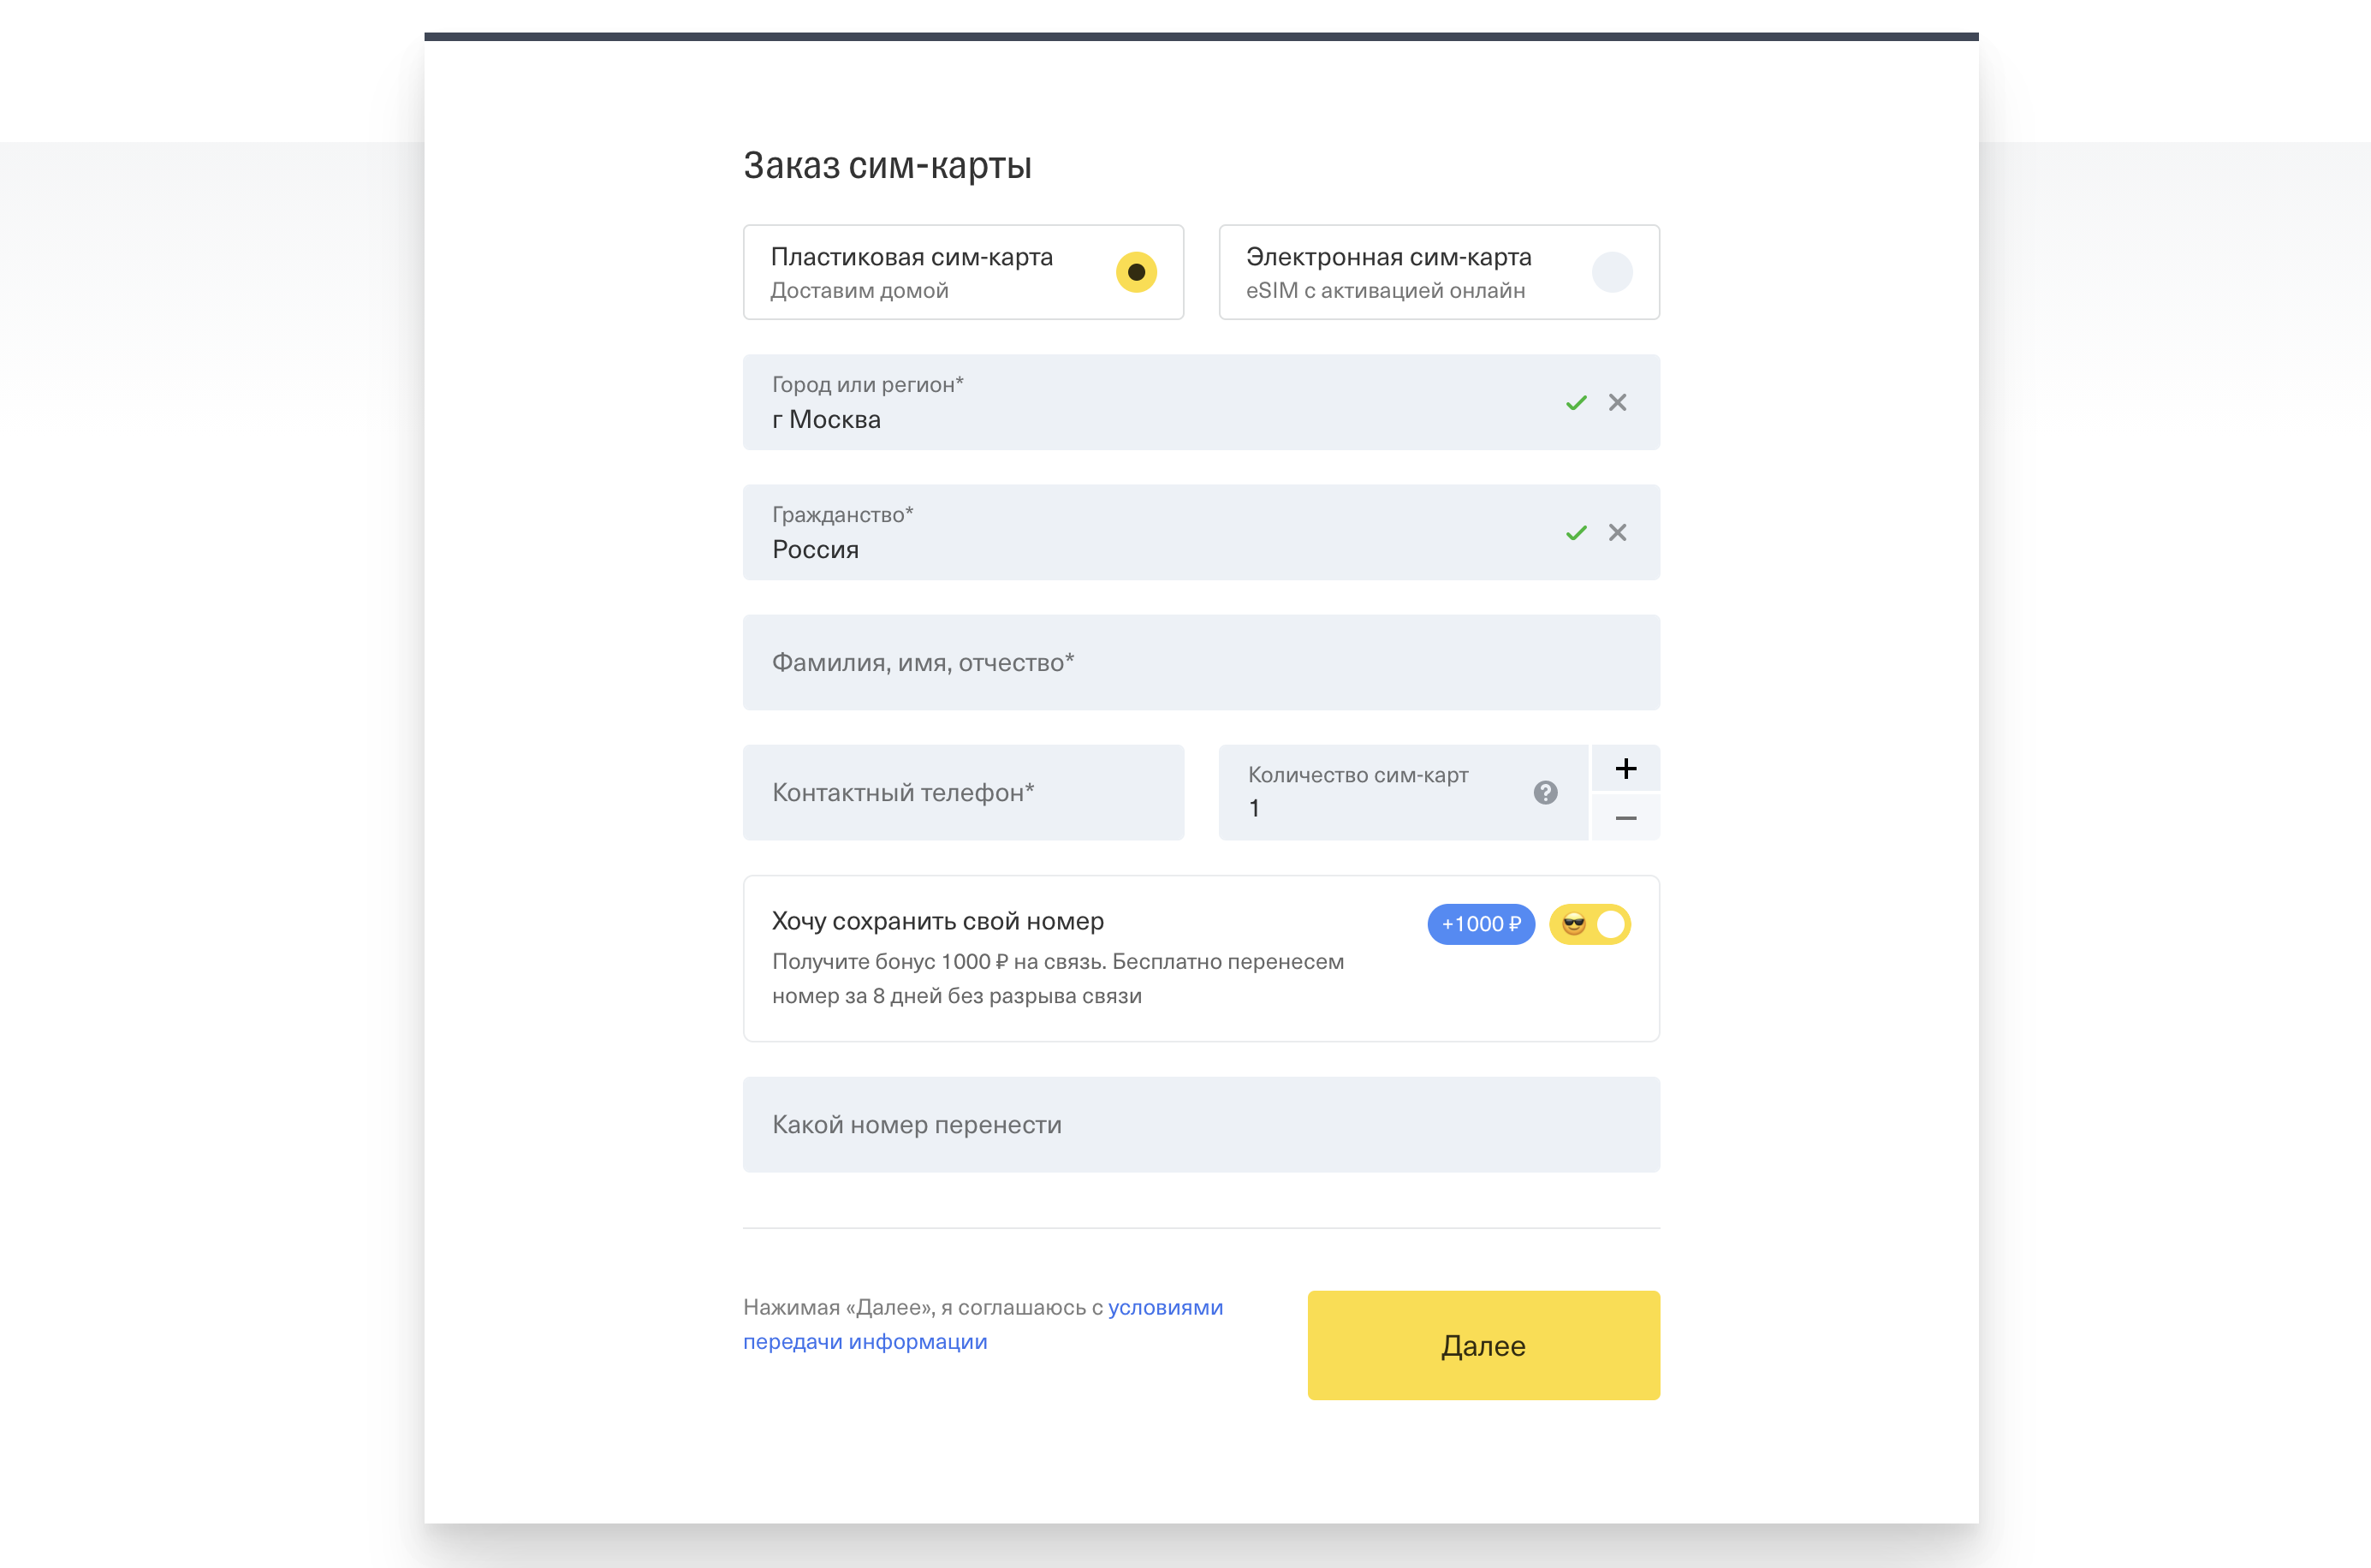The width and height of the screenshot is (2371, 1568).
Task: Click the help question mark for SIM count
Action: (1545, 792)
